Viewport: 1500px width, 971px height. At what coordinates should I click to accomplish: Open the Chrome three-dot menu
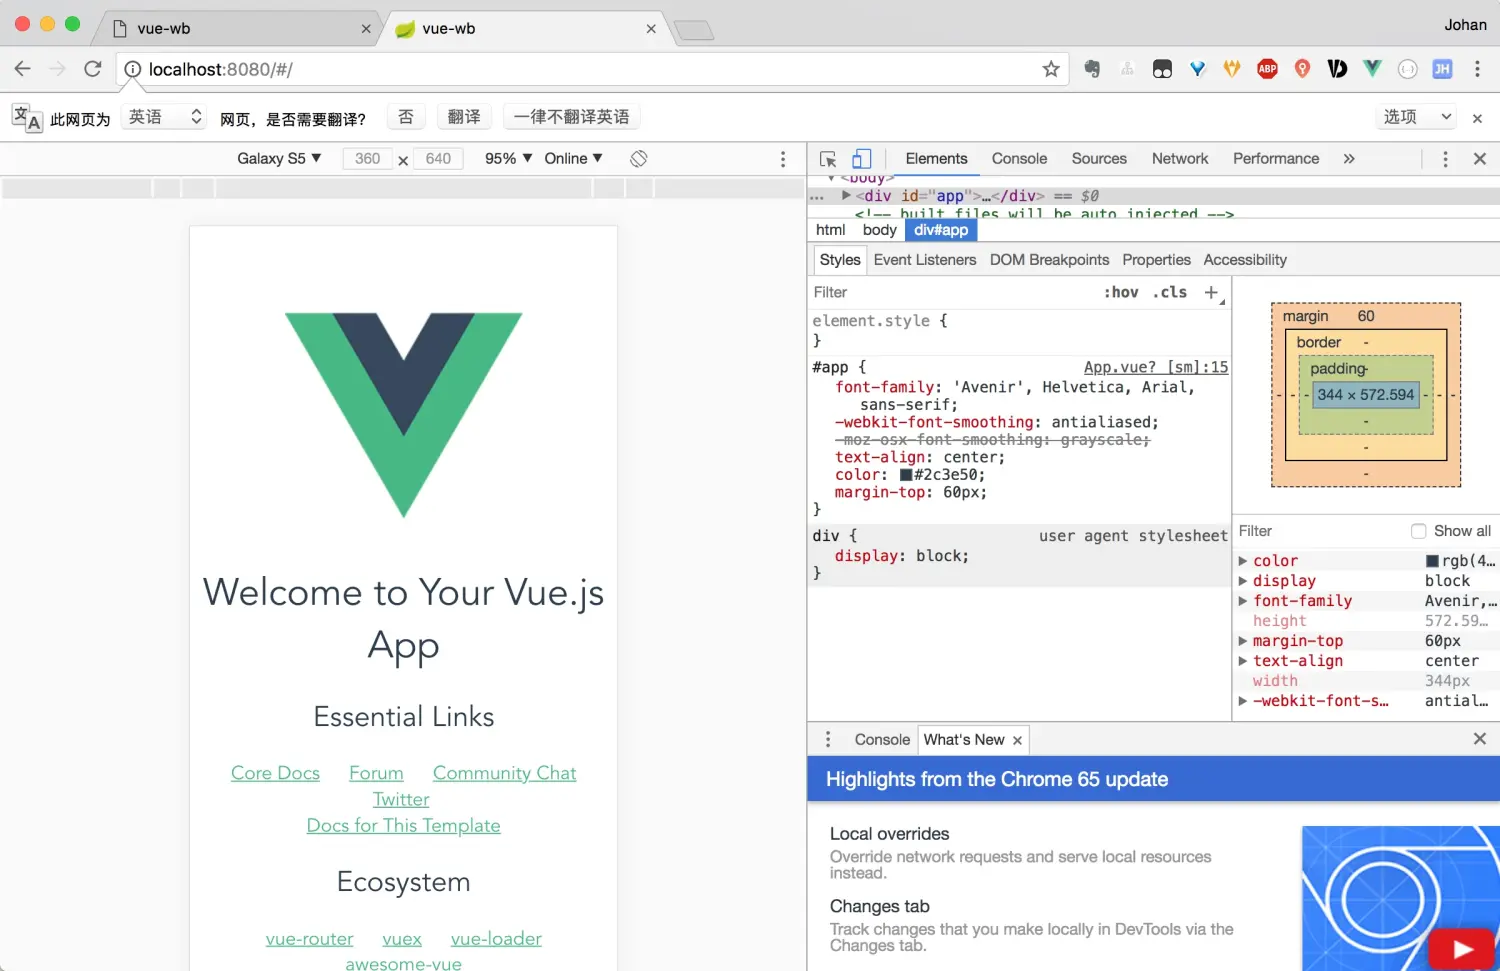point(1477,69)
